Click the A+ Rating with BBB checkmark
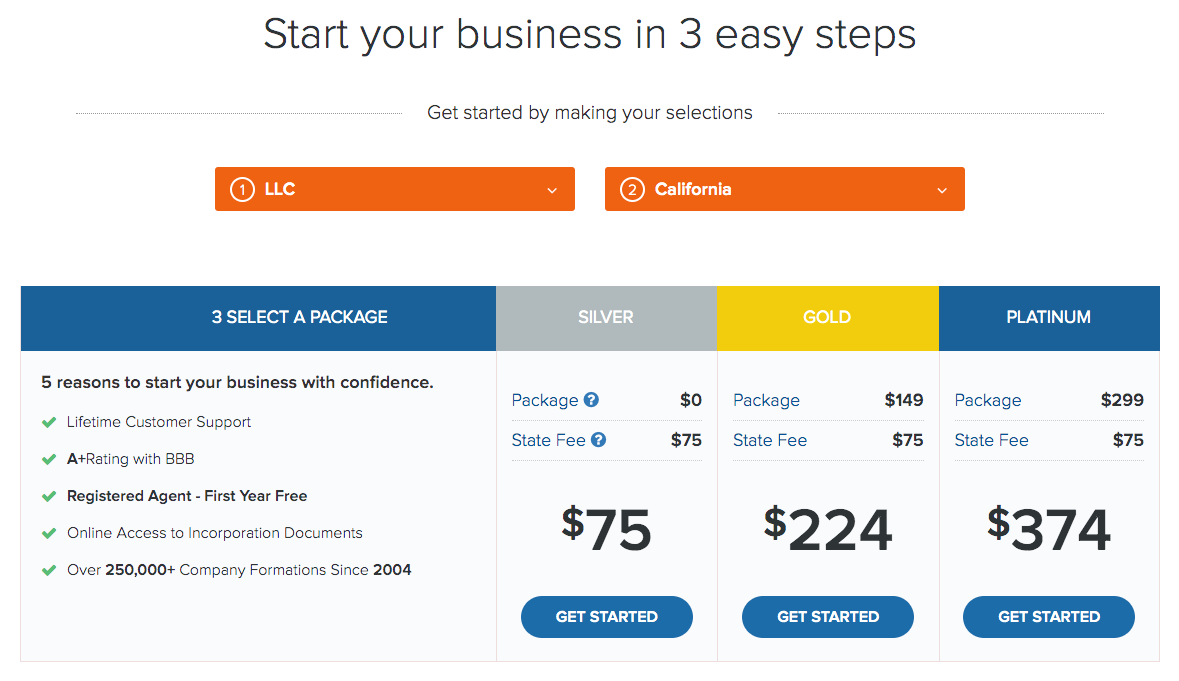1179x681 pixels. (x=49, y=459)
